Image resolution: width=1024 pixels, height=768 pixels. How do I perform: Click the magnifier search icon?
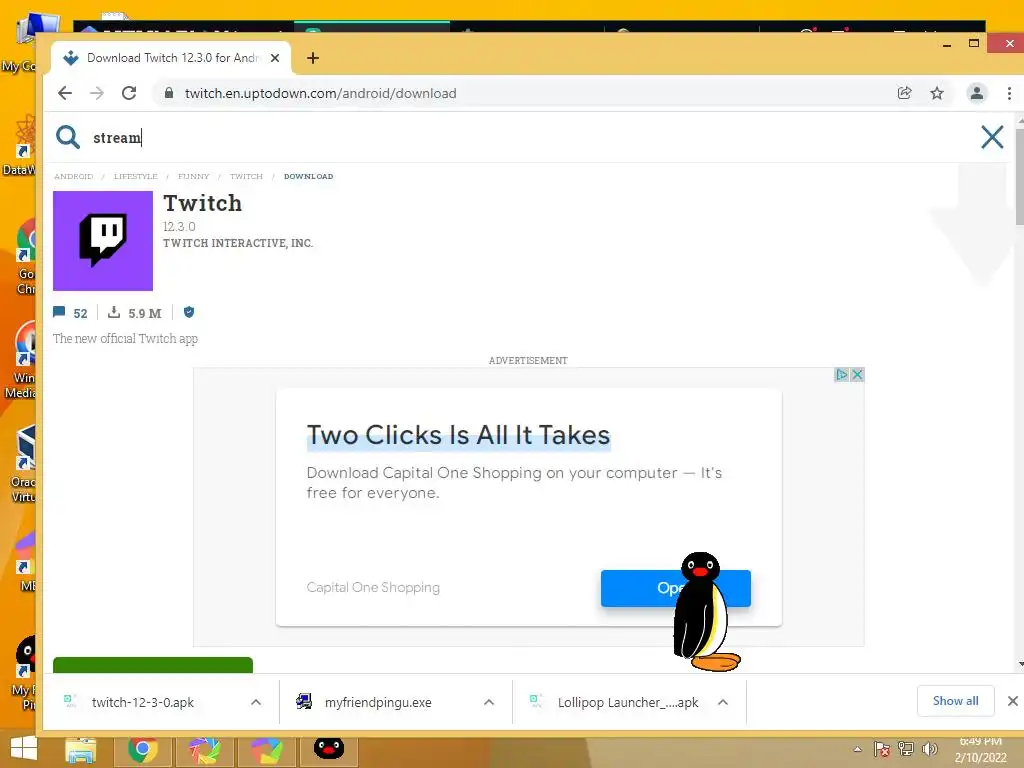click(x=68, y=137)
